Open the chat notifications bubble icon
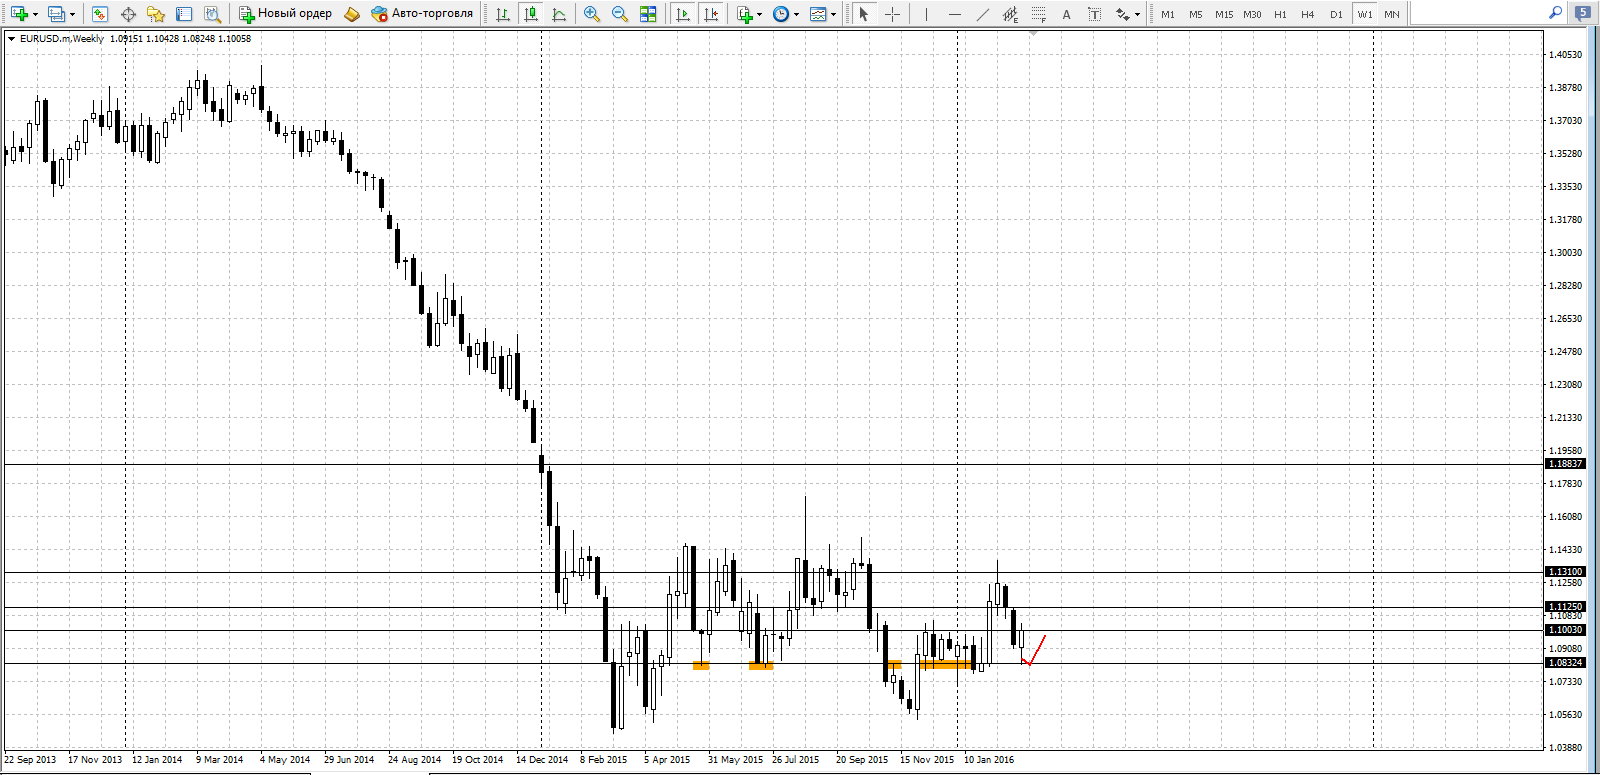Image resolution: width=1600 pixels, height=775 pixels. (1582, 13)
